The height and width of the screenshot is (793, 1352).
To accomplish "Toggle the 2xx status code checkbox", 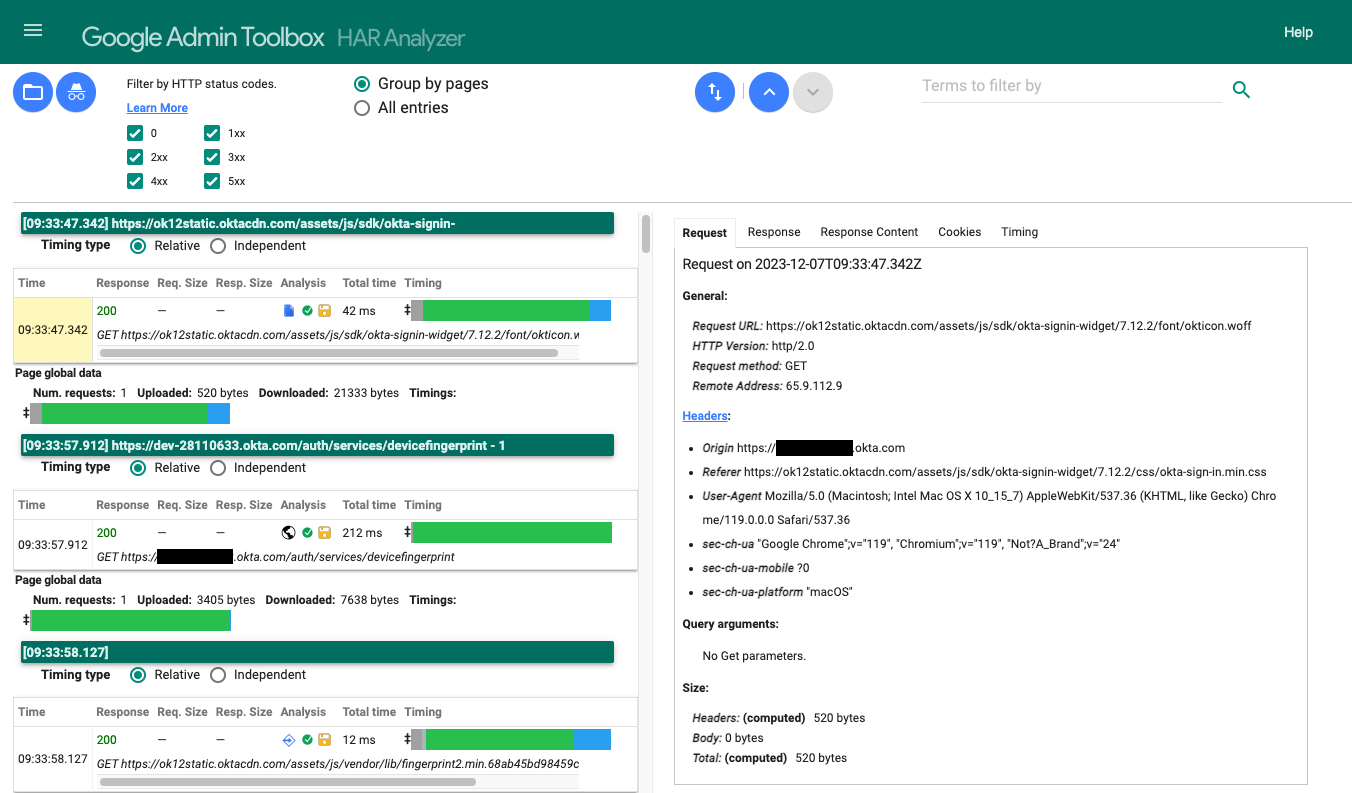I will point(135,157).
